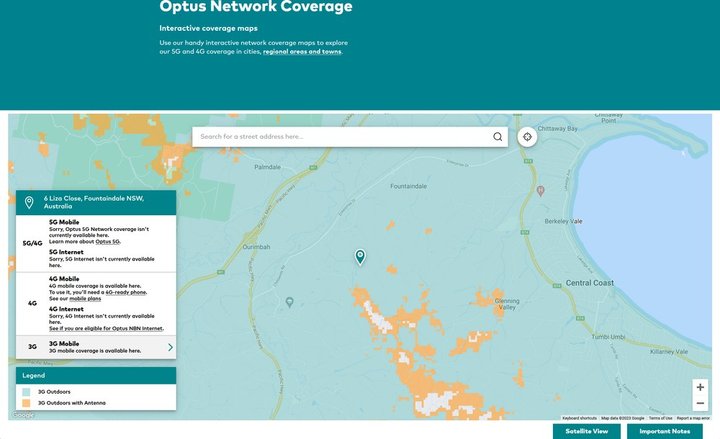This screenshot has width=720, height=439.
Task: Click the search magnifier icon in address bar
Action: [x=497, y=137]
